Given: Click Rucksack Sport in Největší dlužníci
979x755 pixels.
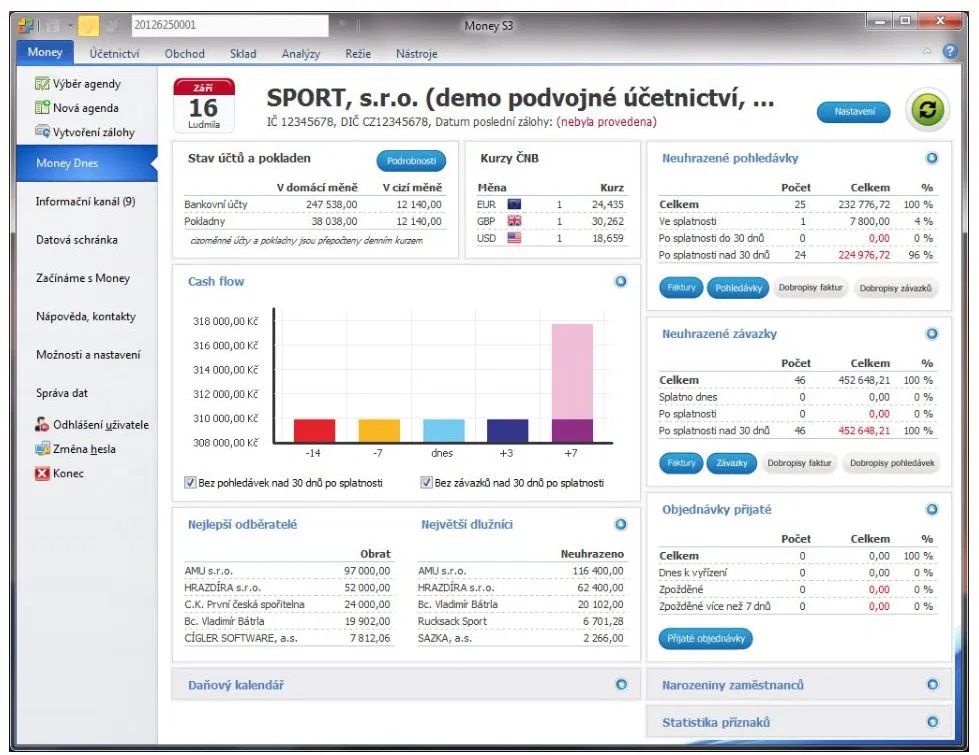Looking at the screenshot, I should tap(452, 621).
